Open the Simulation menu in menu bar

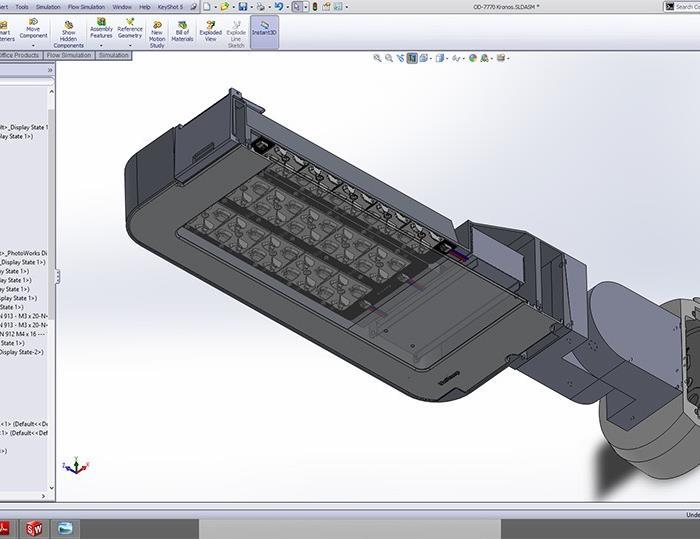[x=48, y=7]
